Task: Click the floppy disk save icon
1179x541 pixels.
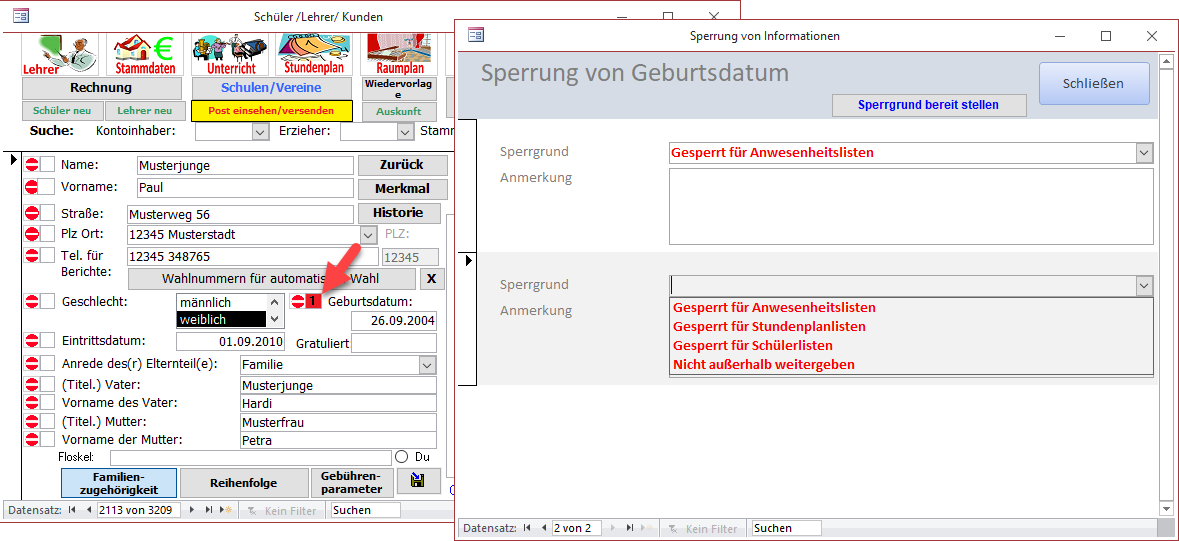Action: point(418,482)
